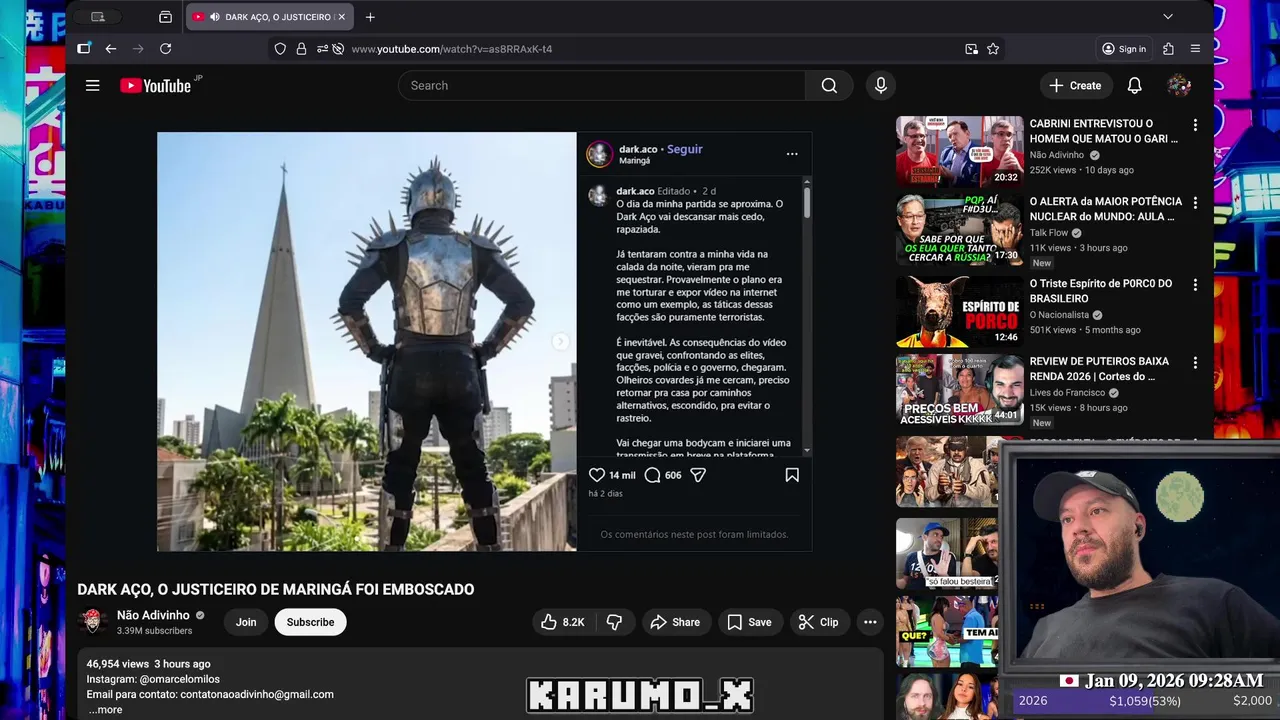Image resolution: width=1280 pixels, height=720 pixels.
Task: Create a clip with Clip button
Action: [819, 622]
